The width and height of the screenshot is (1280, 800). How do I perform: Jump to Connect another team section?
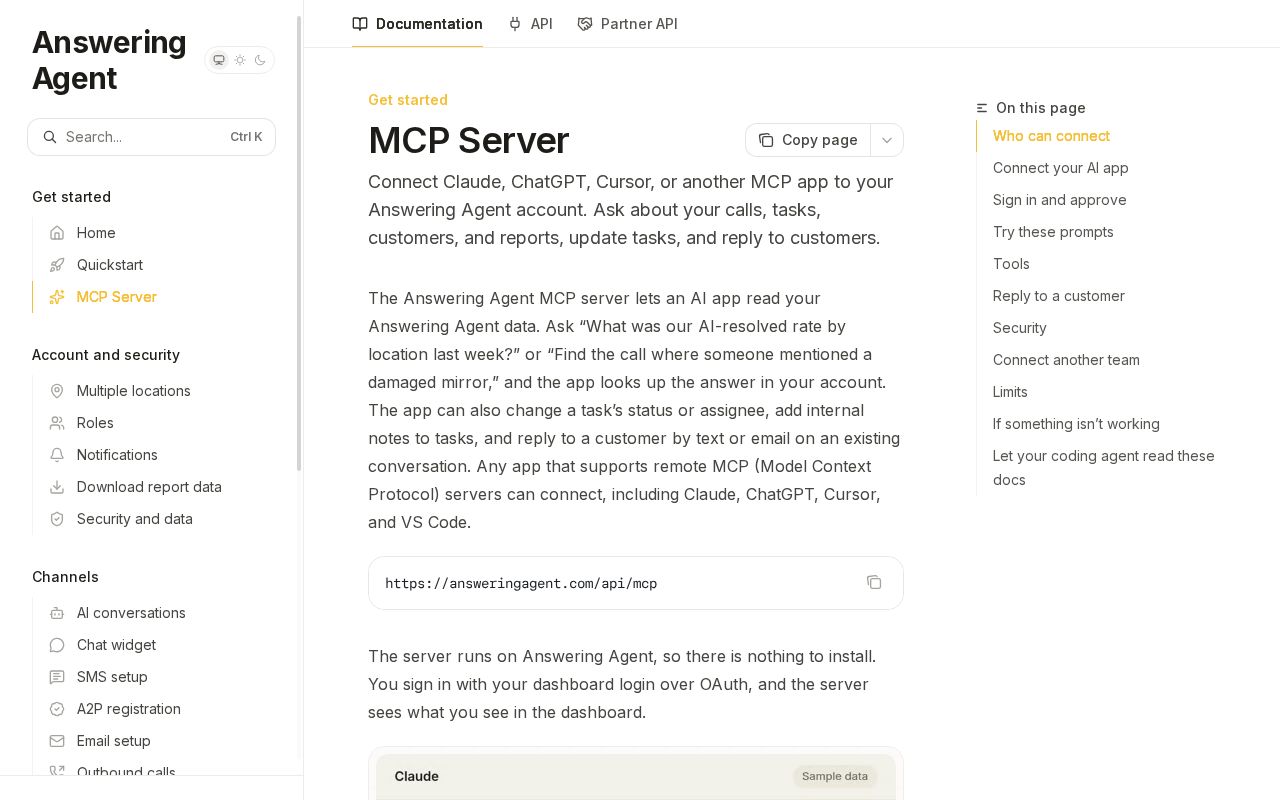pyautogui.click(x=1066, y=360)
